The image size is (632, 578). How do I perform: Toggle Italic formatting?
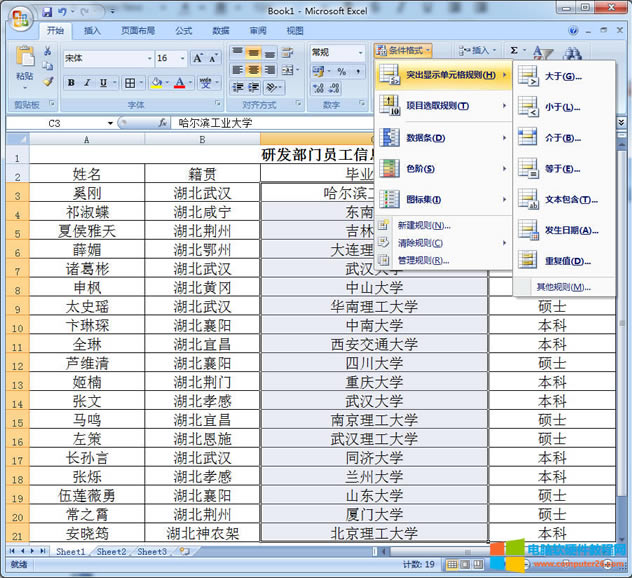point(87,83)
